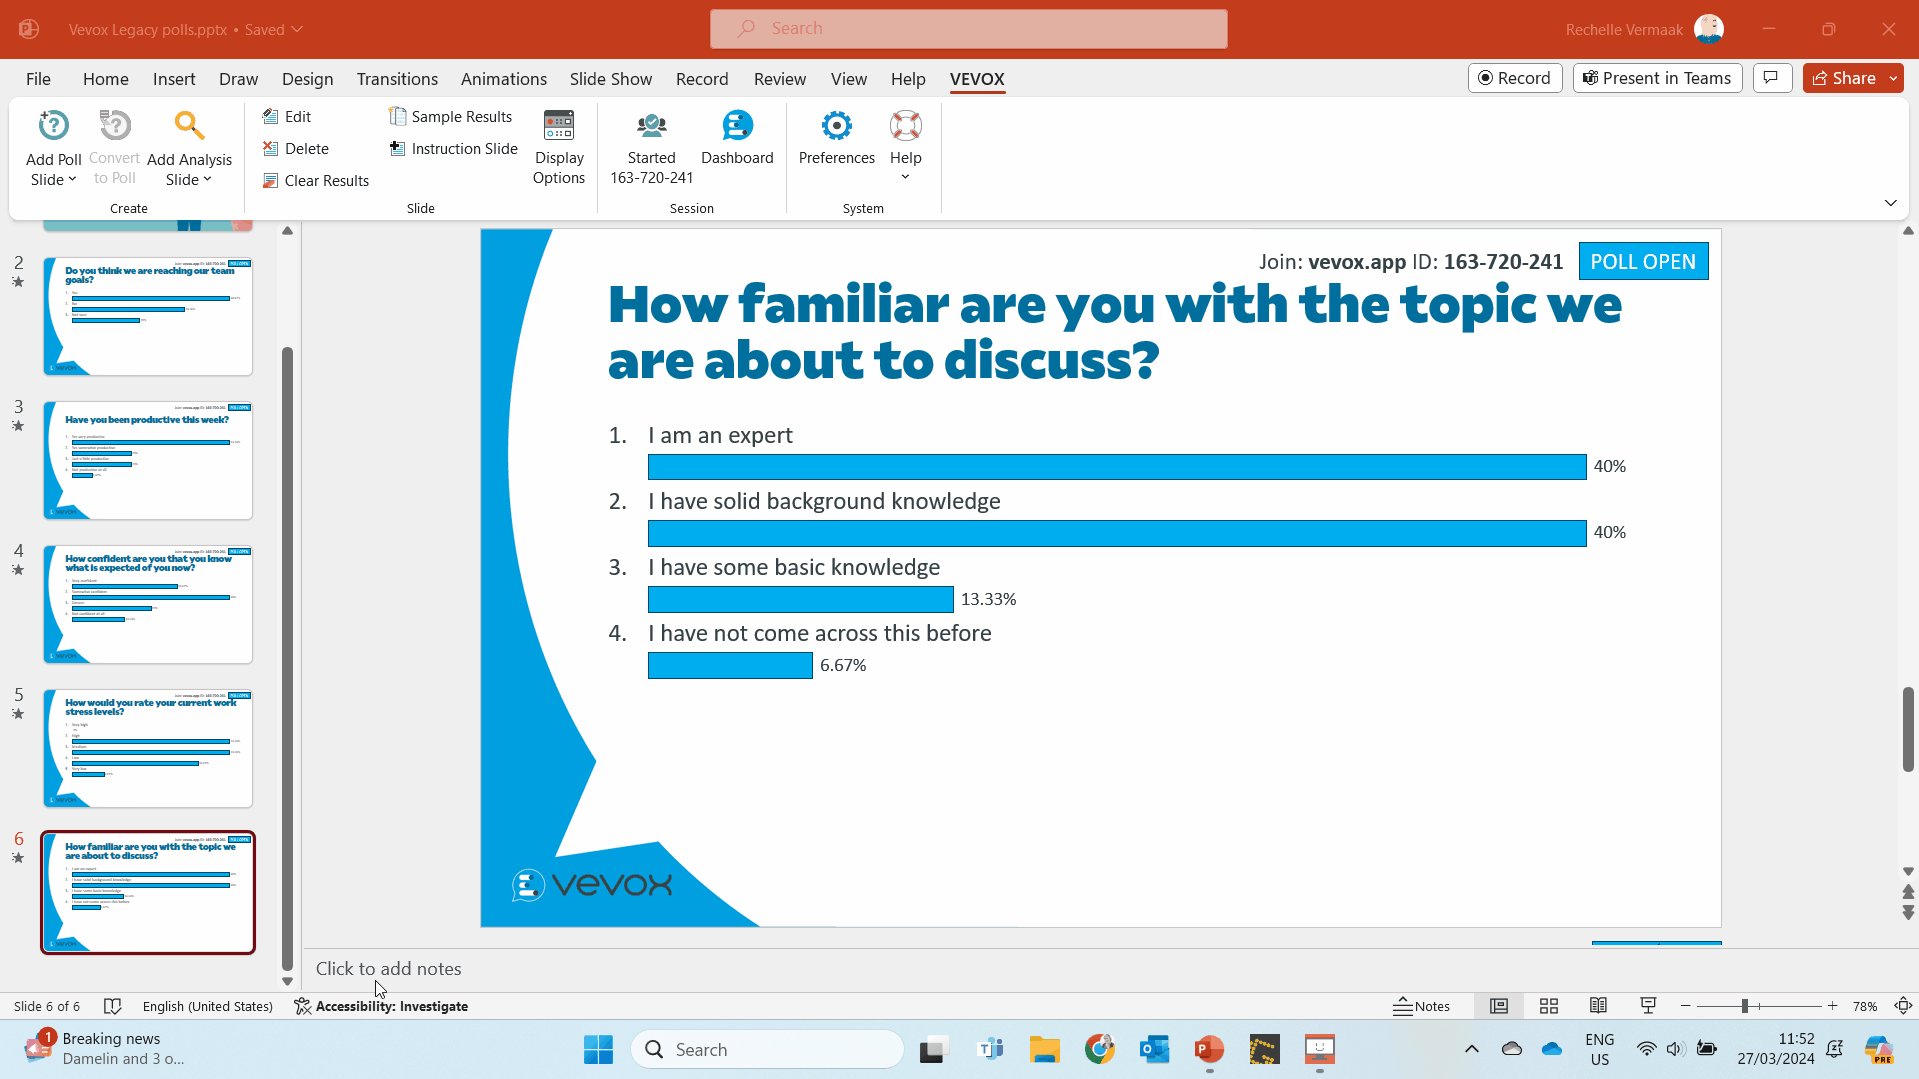Viewport: 1919px width, 1079px height.
Task: Open the Comments pane
Action: click(1771, 77)
